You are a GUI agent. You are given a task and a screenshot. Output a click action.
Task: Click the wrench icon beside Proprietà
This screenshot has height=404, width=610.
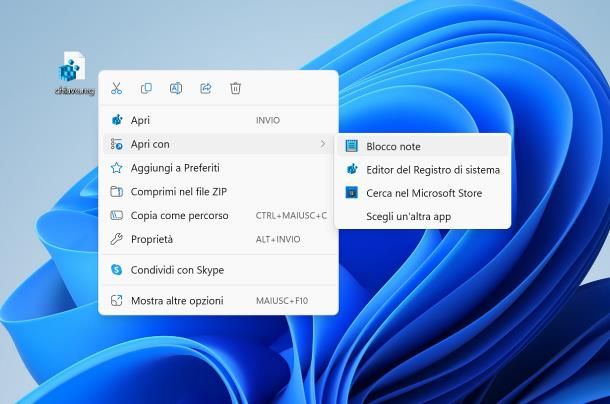[x=116, y=239]
